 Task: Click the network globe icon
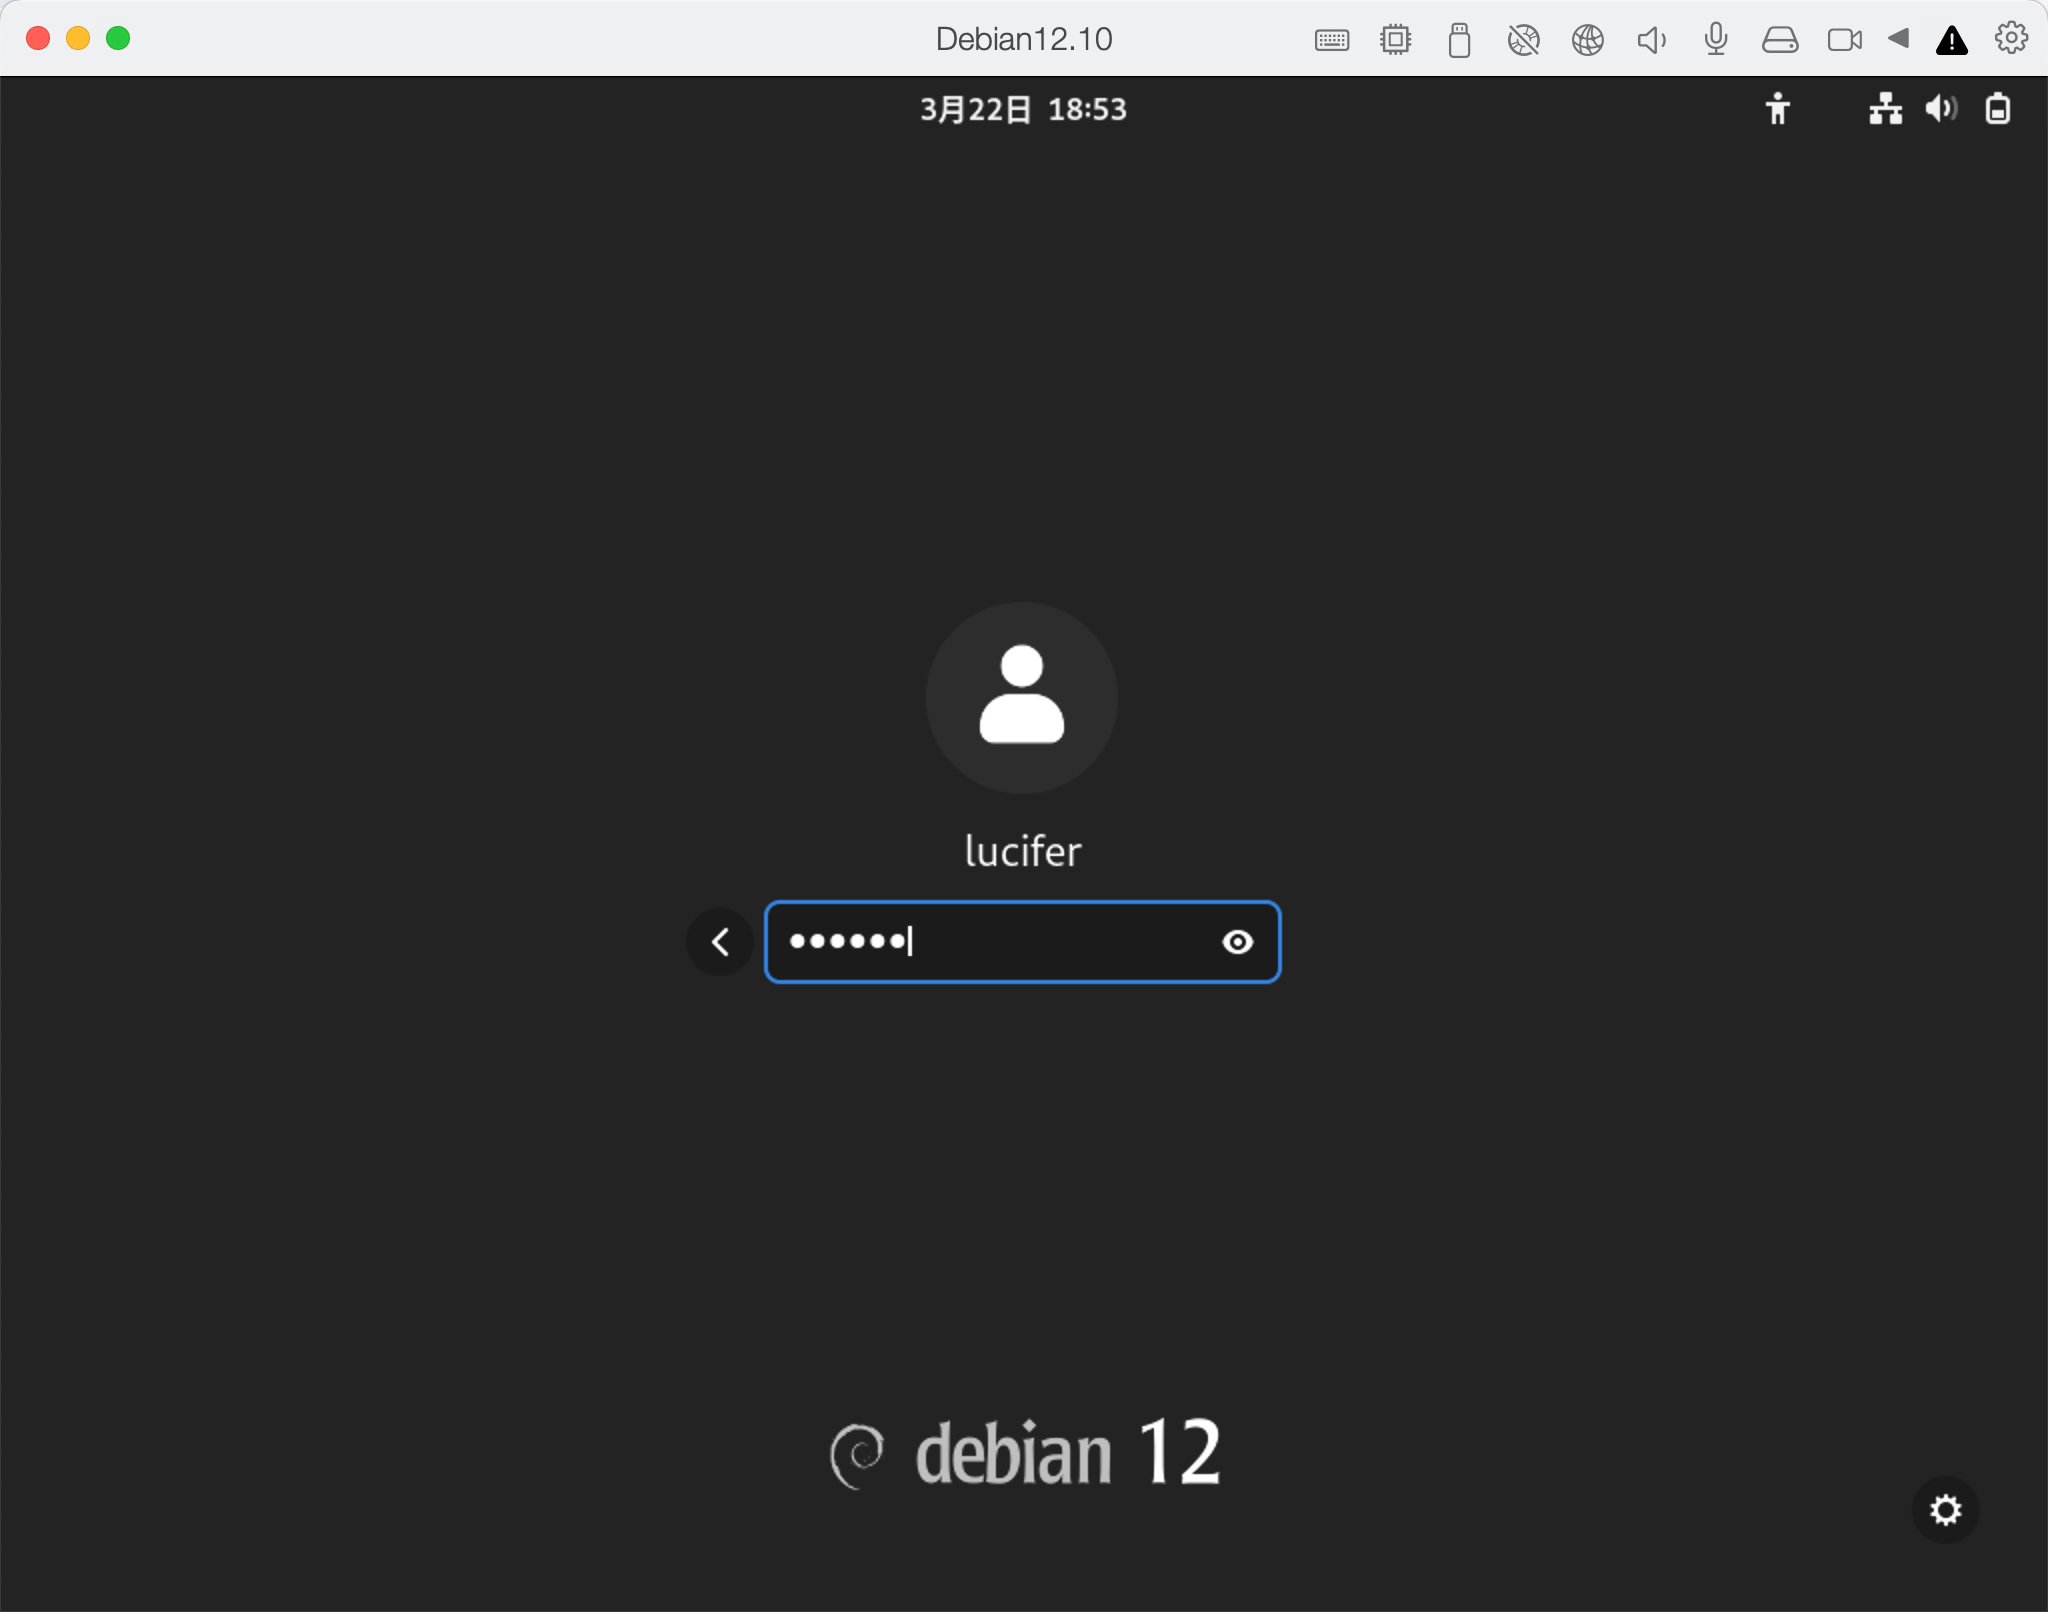[1587, 40]
